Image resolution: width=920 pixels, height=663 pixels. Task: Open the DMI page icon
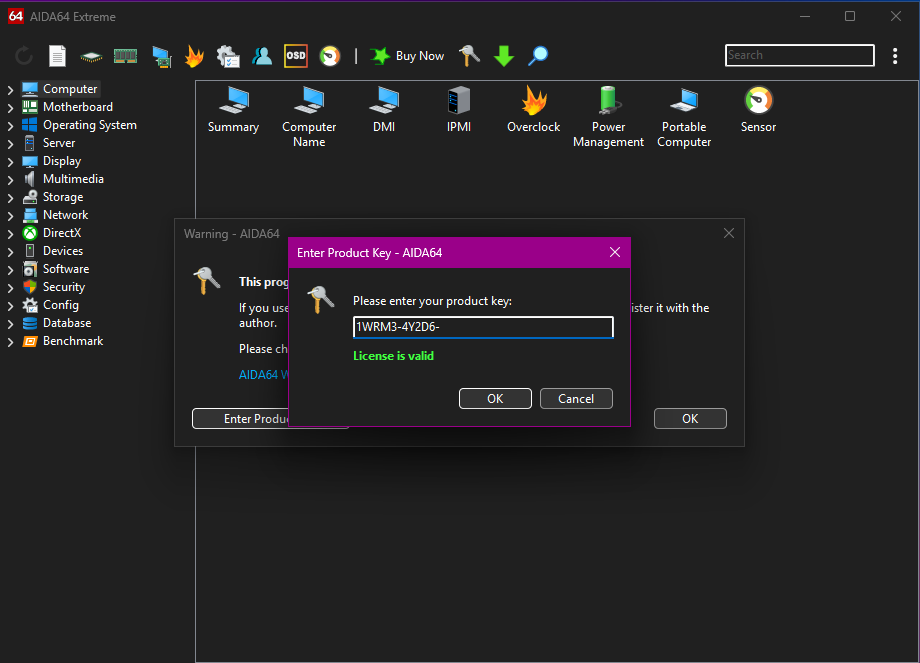click(384, 110)
